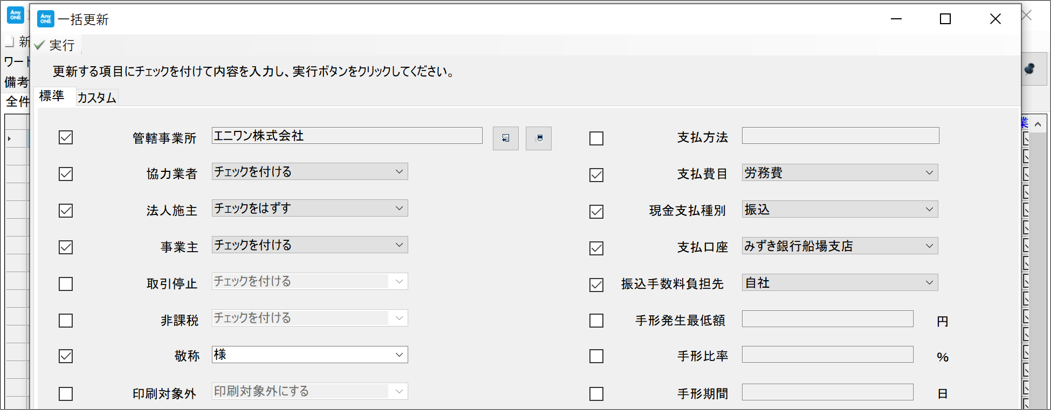The width and height of the screenshot is (1051, 410).
Task: Toggle the 振込手数料負担先 checkbox
Action: [x=596, y=285]
